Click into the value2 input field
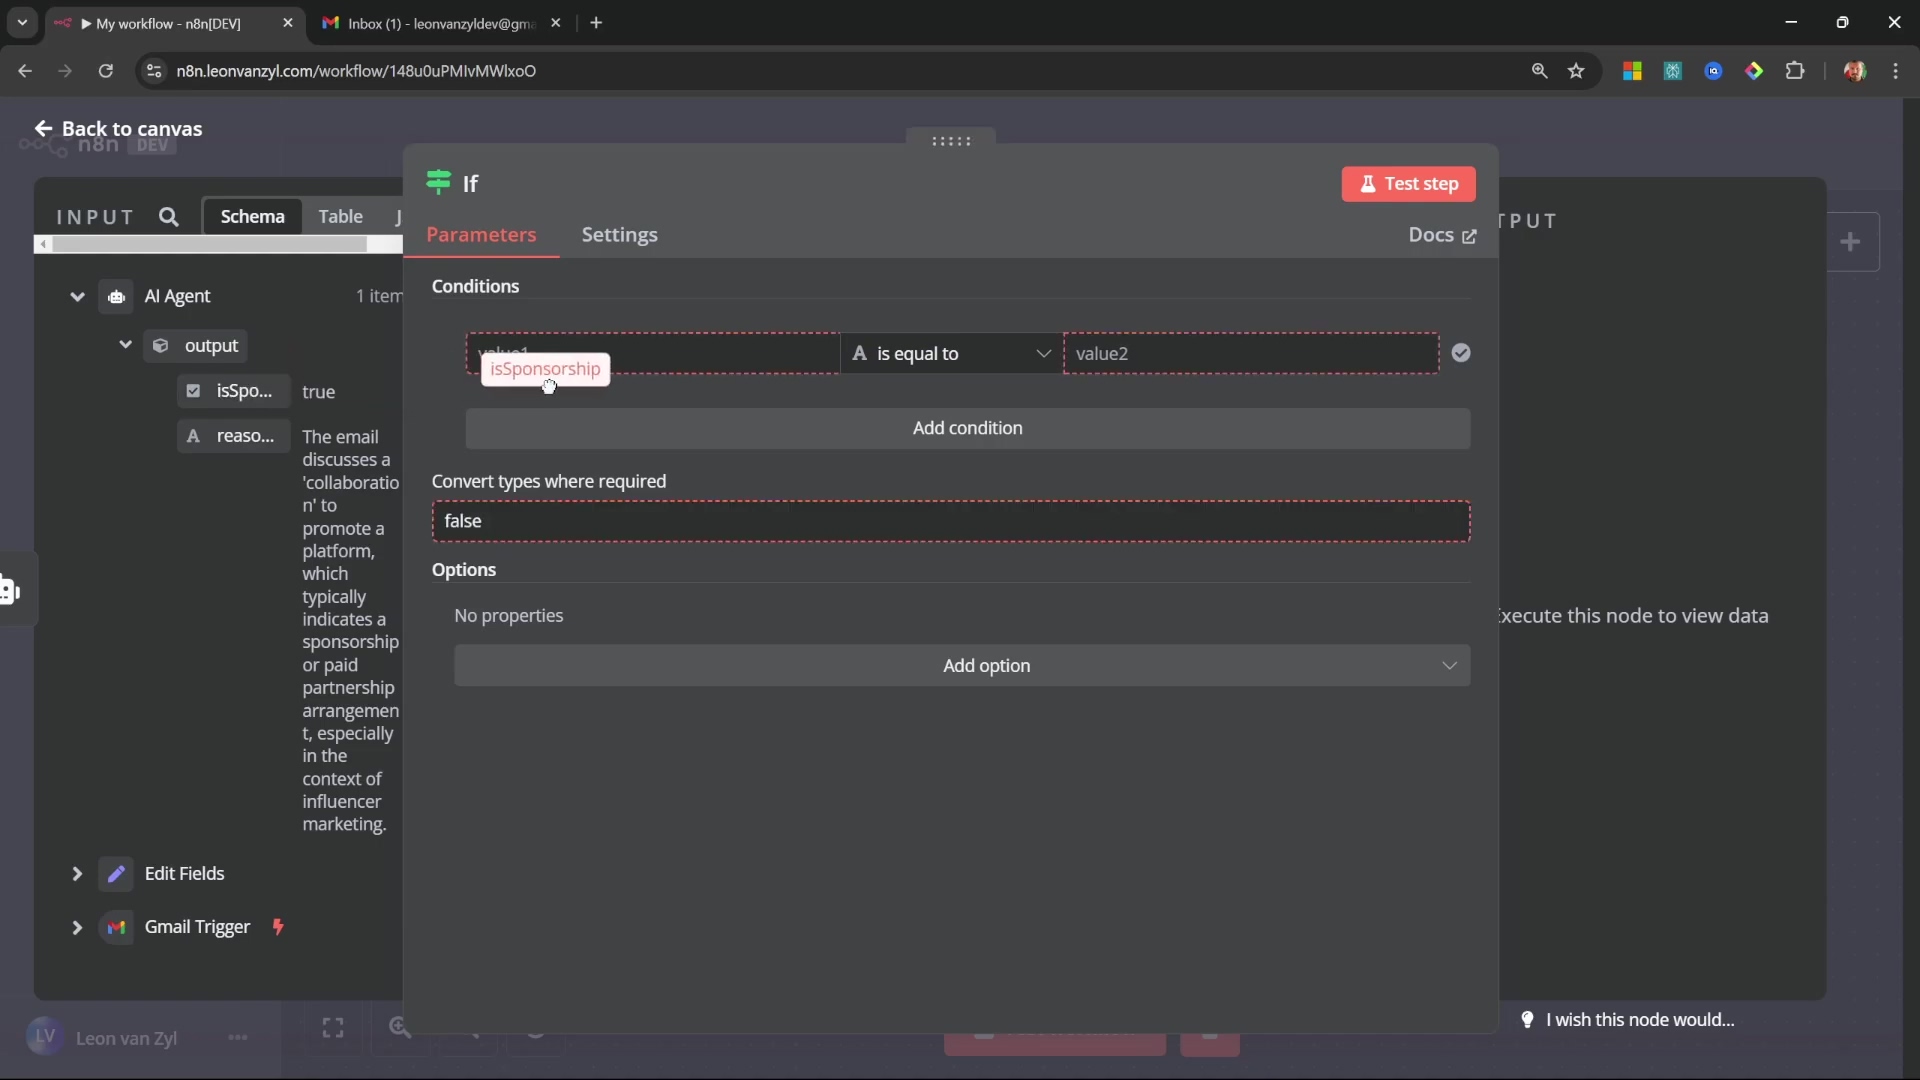Screen dimensions: 1920x1080 pyautogui.click(x=1250, y=353)
